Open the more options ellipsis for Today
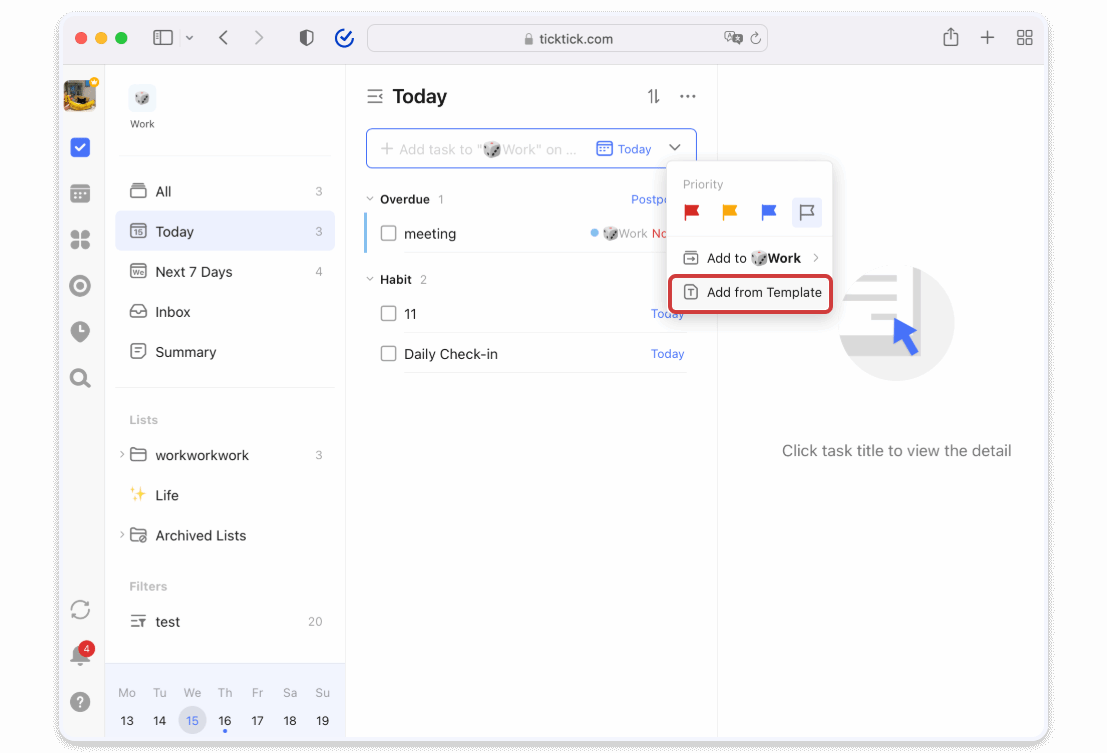The image size is (1107, 753). (687, 96)
